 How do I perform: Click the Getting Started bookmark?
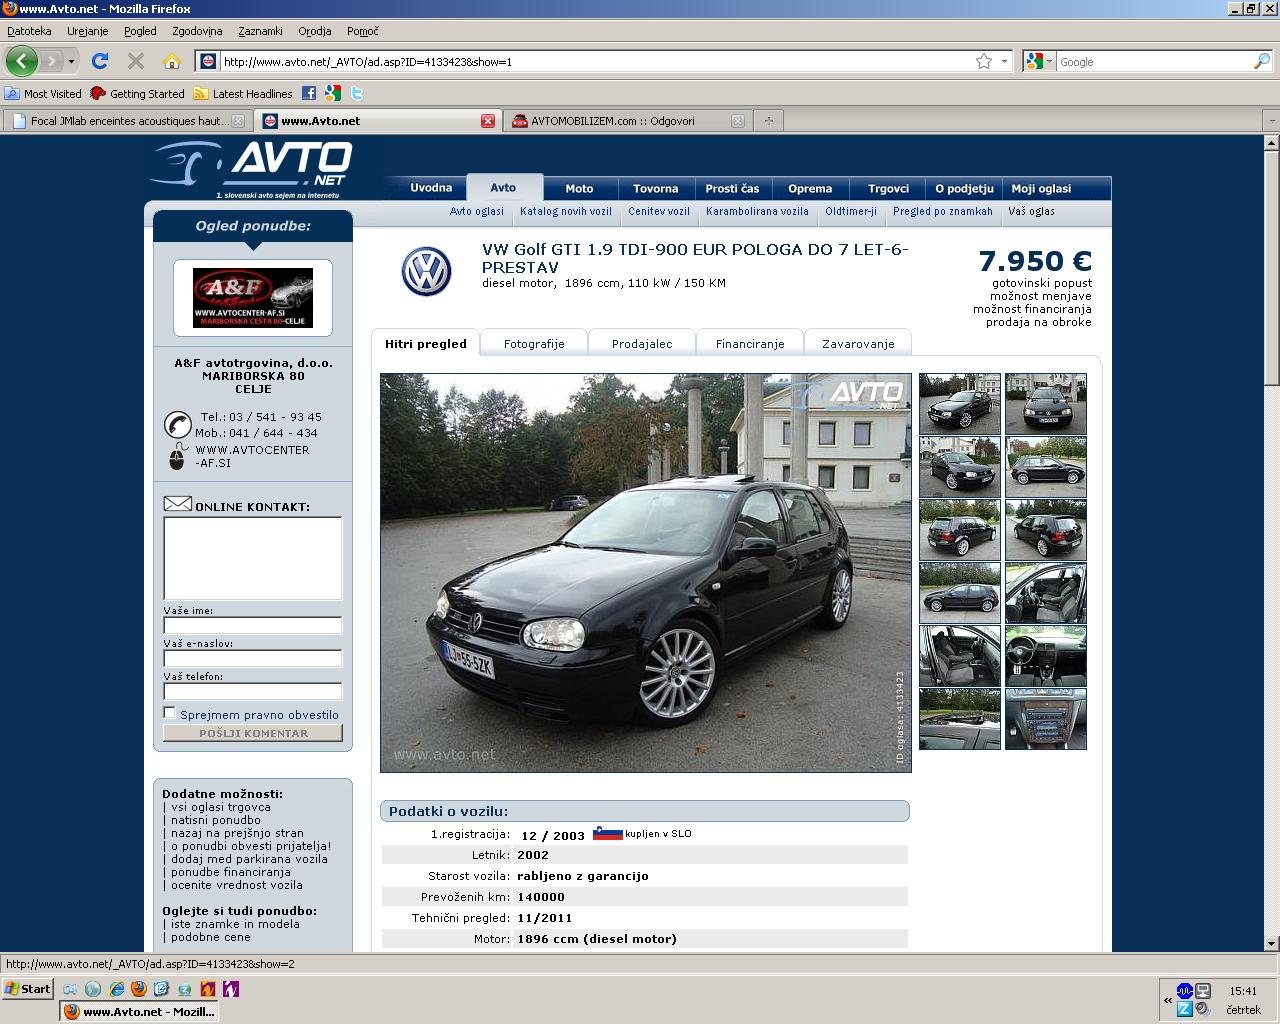tap(138, 93)
